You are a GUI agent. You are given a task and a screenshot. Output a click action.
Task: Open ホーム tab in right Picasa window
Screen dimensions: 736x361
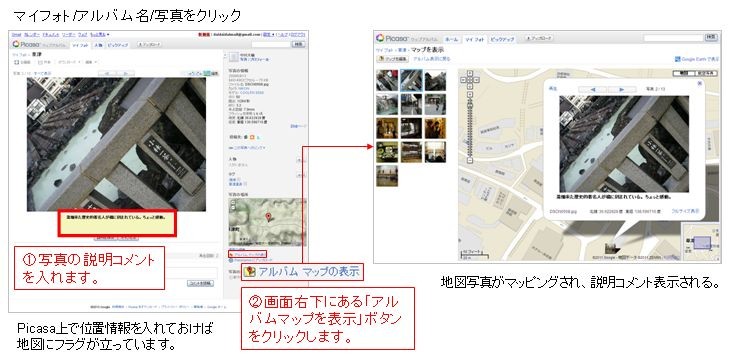[451, 39]
